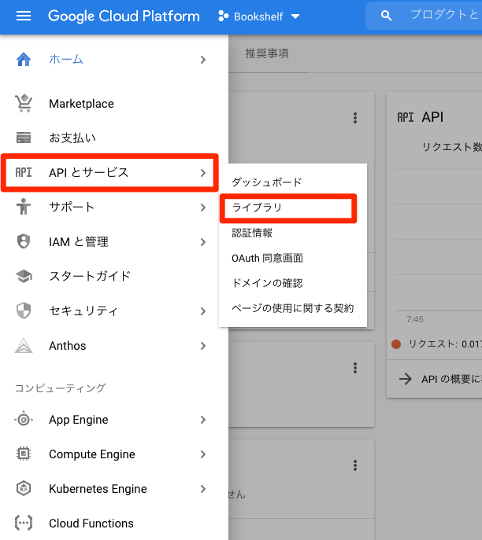Viewport: 482px width, 540px height.
Task: Click the Bookshelf project dots icon
Action: pos(223,16)
